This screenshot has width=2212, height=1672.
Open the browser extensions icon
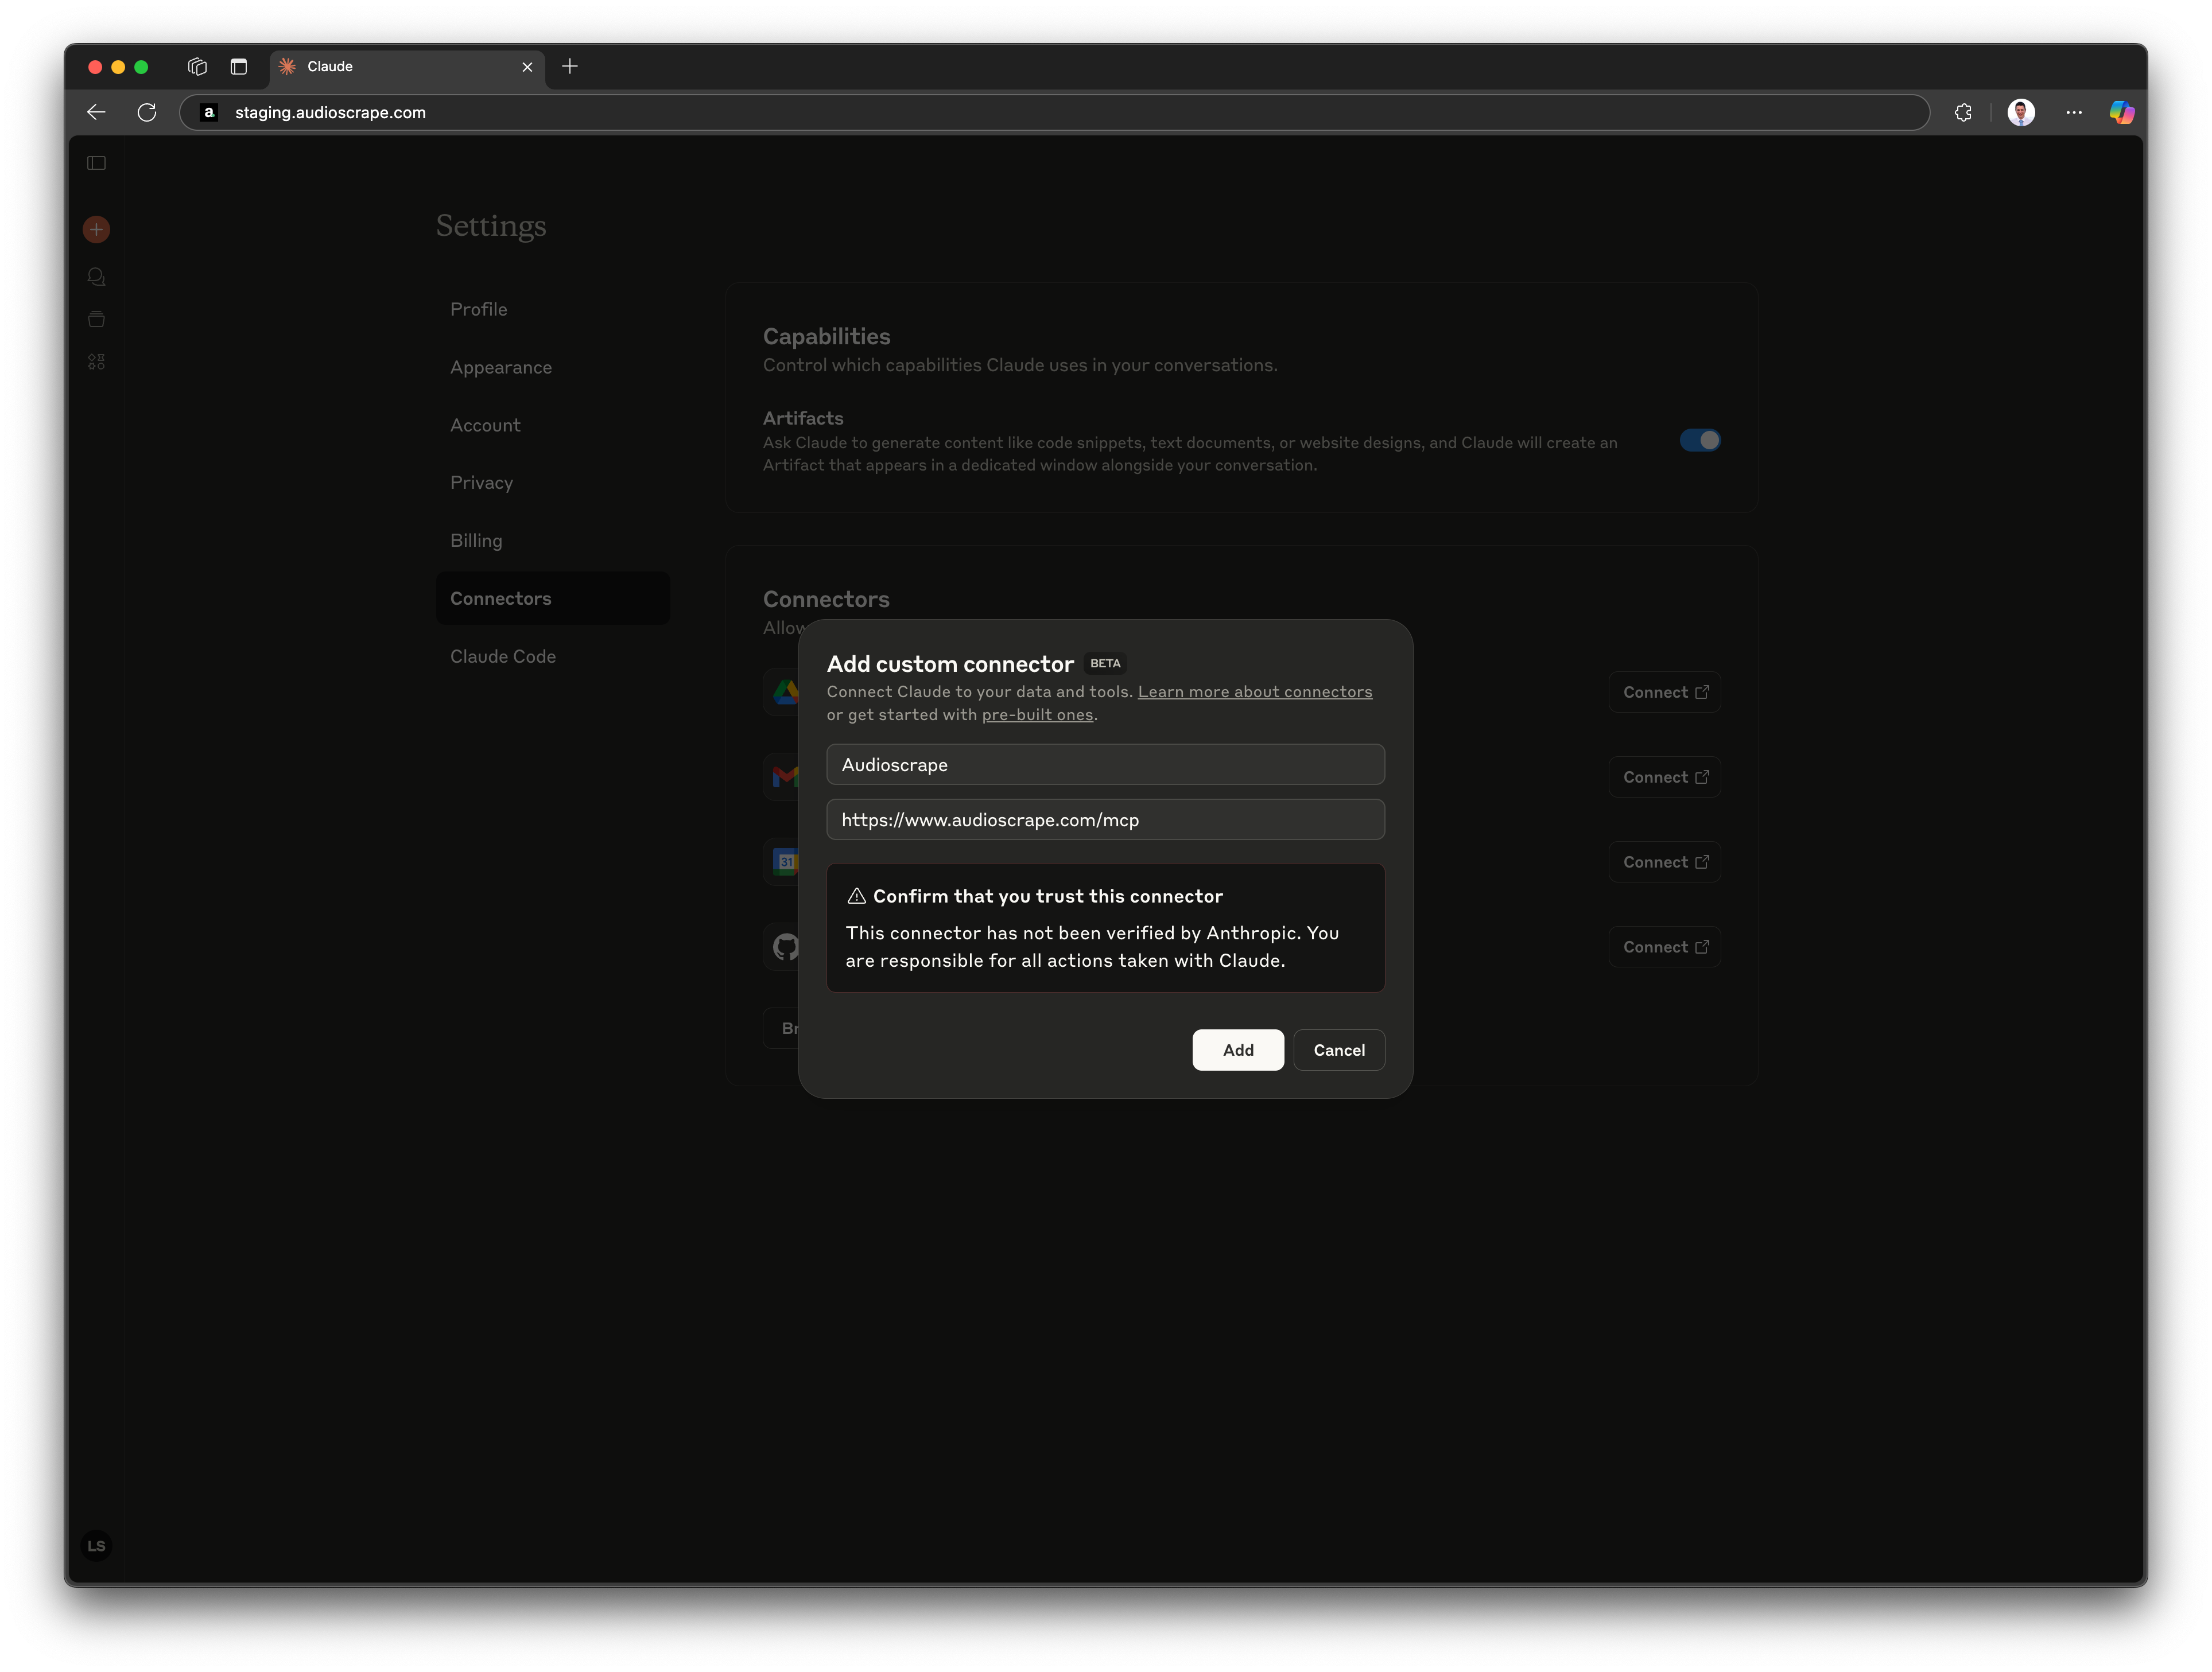click(x=1963, y=113)
